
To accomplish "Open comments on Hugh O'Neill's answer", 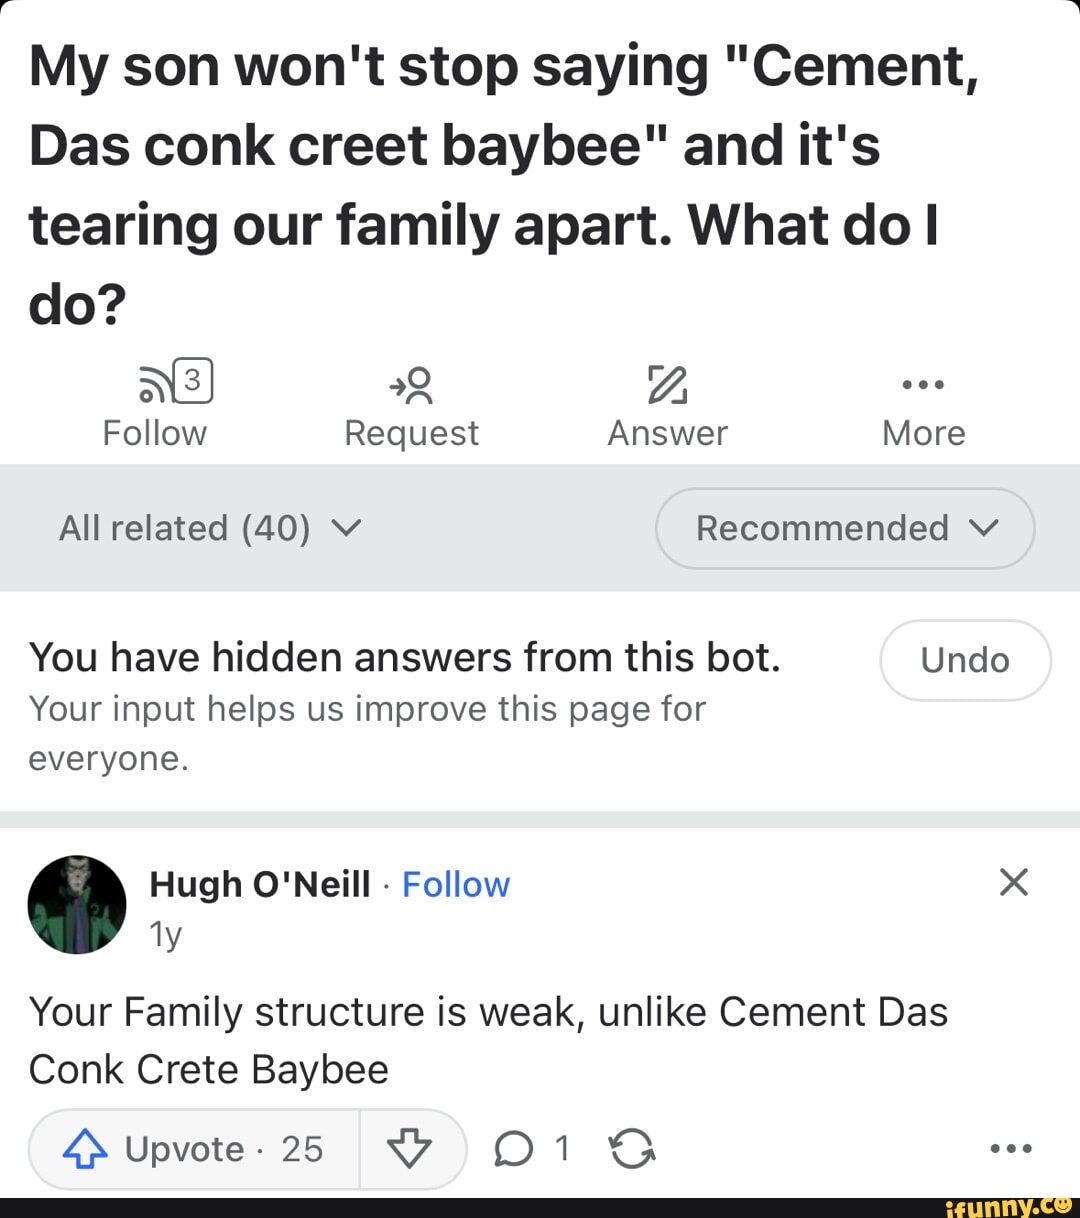I will pos(516,1148).
